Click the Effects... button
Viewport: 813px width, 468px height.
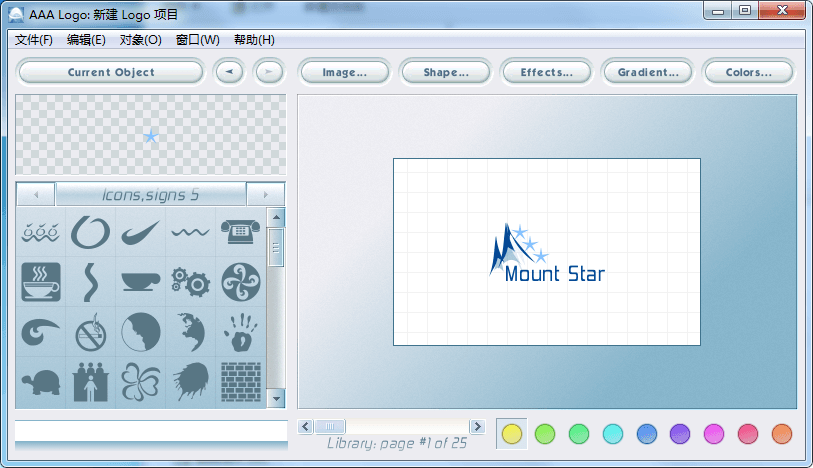click(546, 72)
